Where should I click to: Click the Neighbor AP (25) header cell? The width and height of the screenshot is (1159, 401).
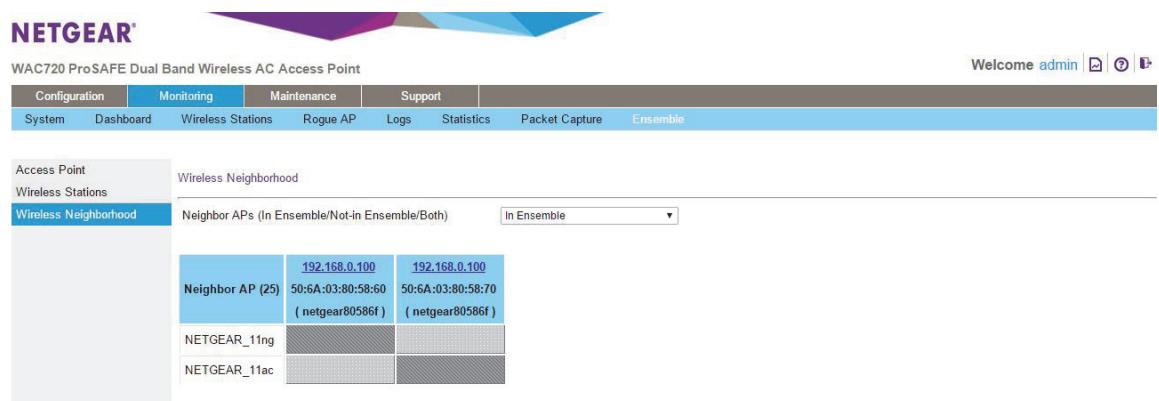click(231, 289)
